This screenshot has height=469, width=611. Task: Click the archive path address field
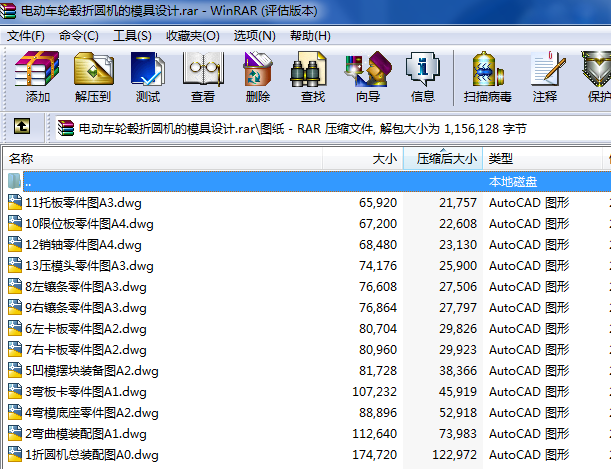[333, 128]
